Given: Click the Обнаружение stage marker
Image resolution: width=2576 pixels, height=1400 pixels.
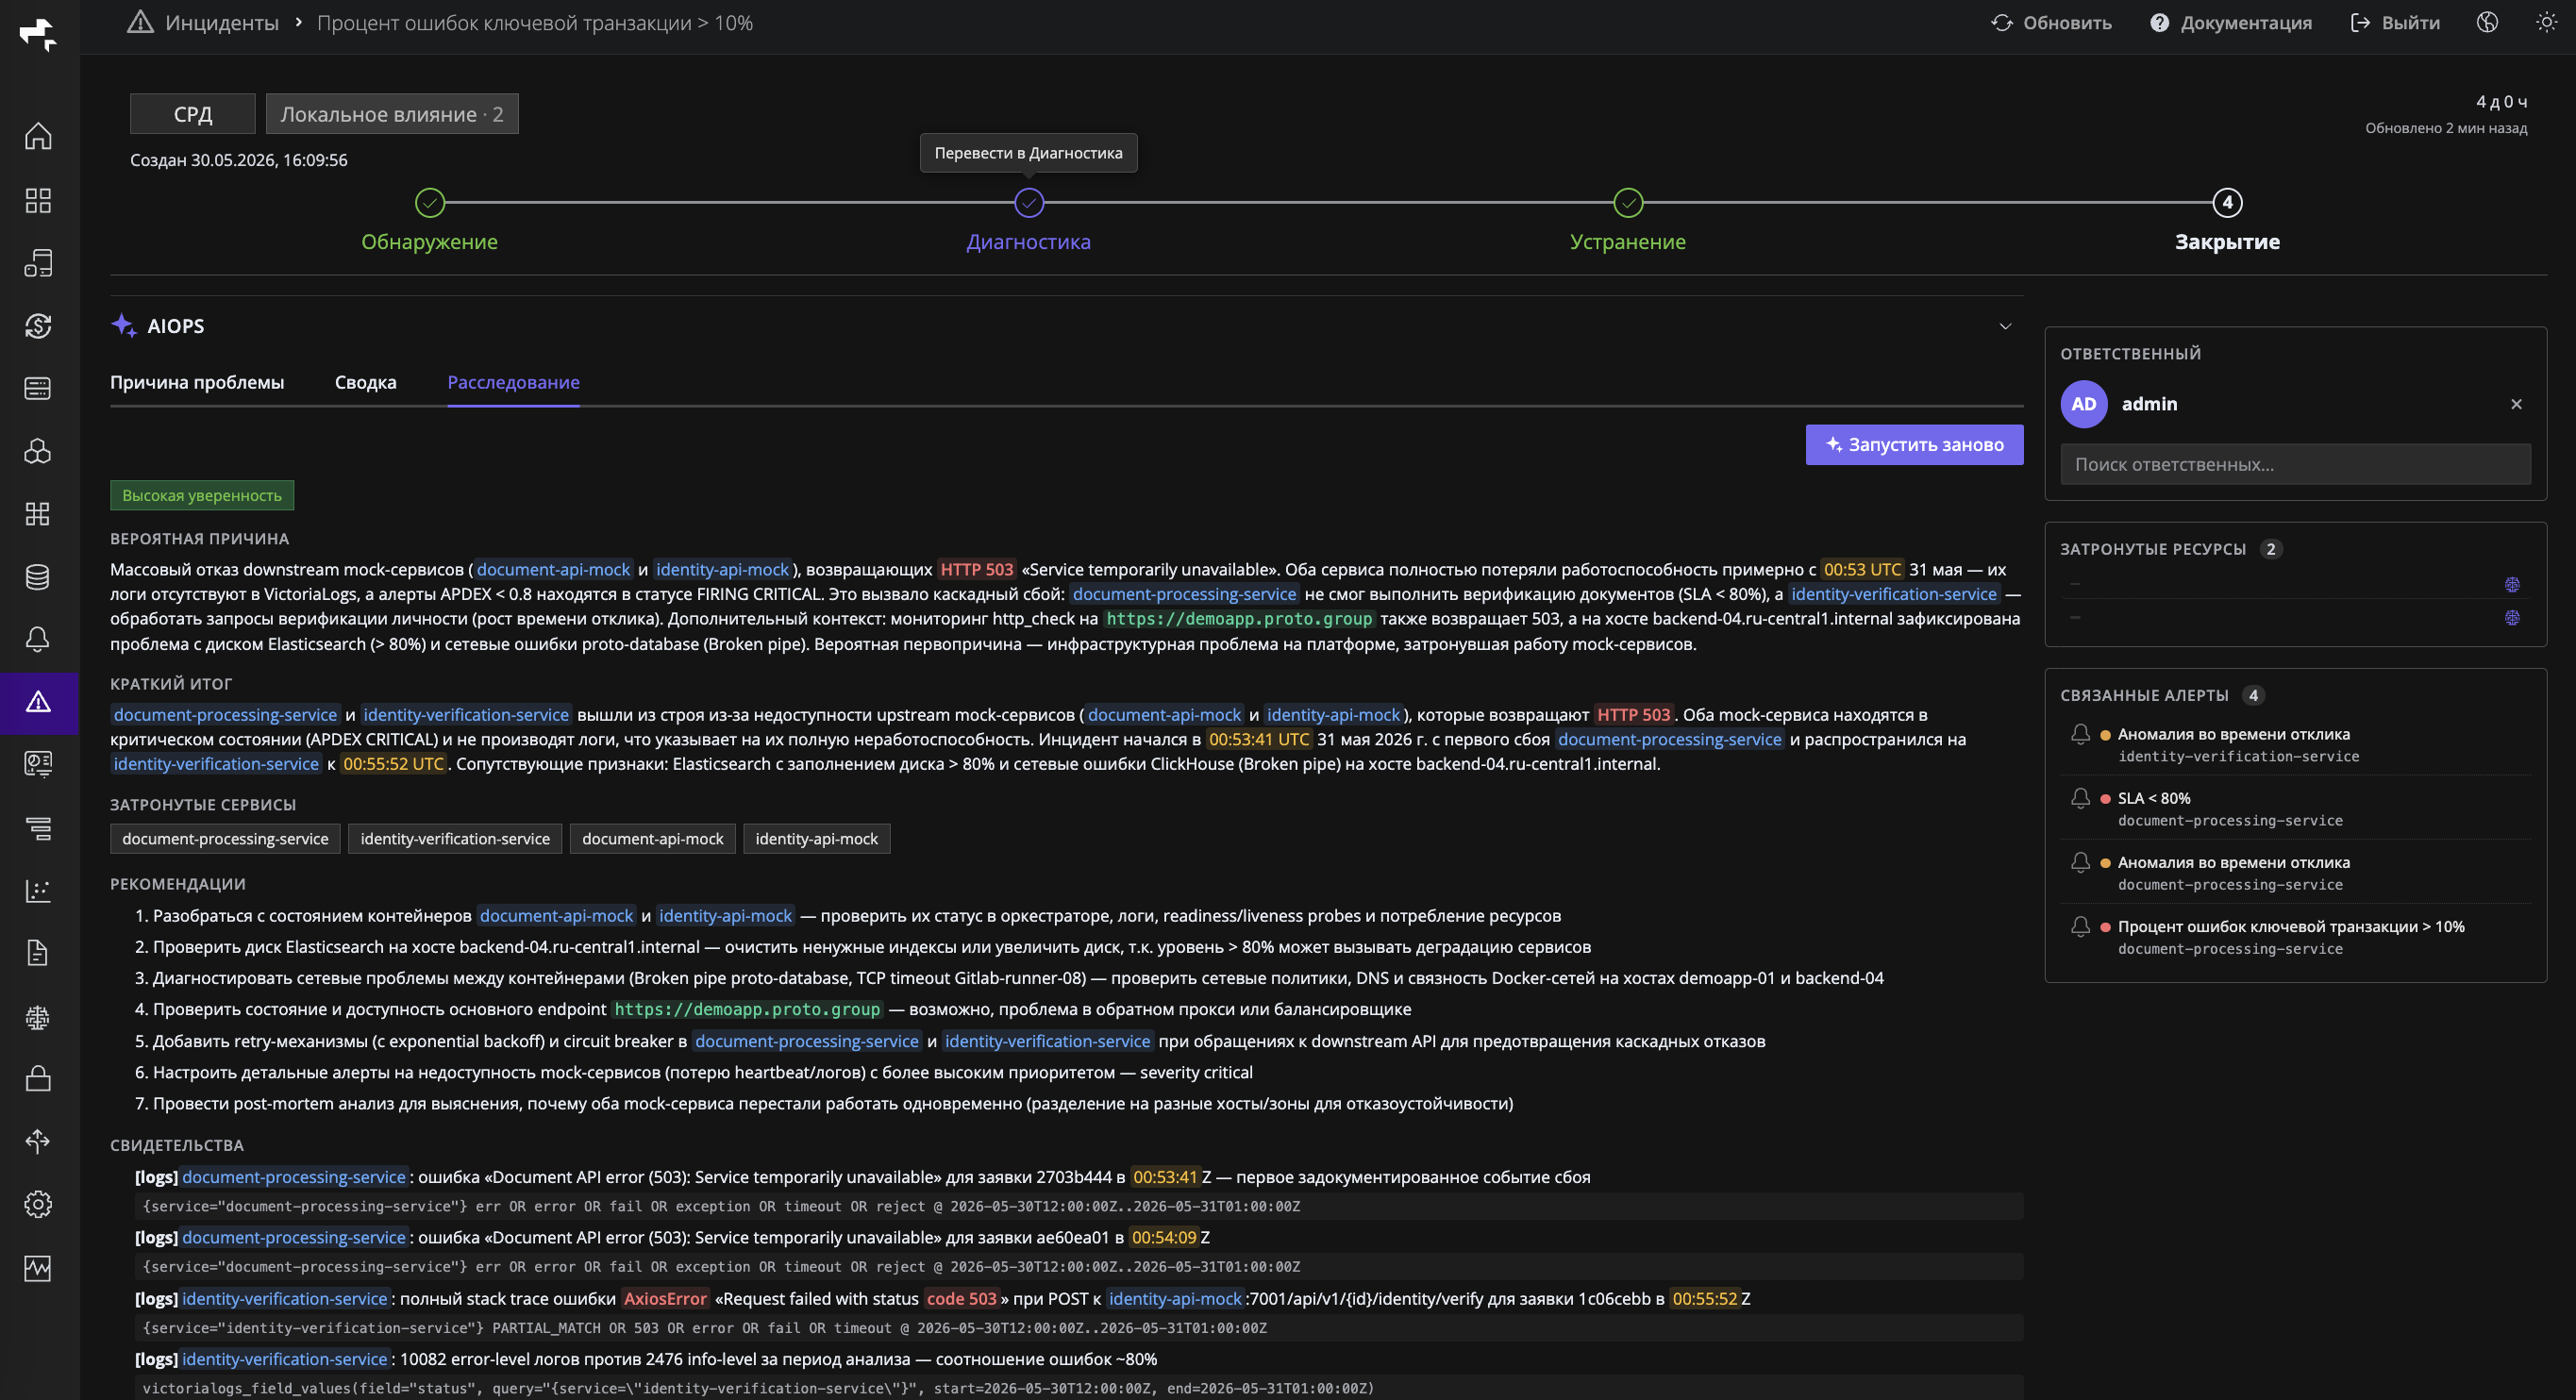Looking at the screenshot, I should (430, 203).
